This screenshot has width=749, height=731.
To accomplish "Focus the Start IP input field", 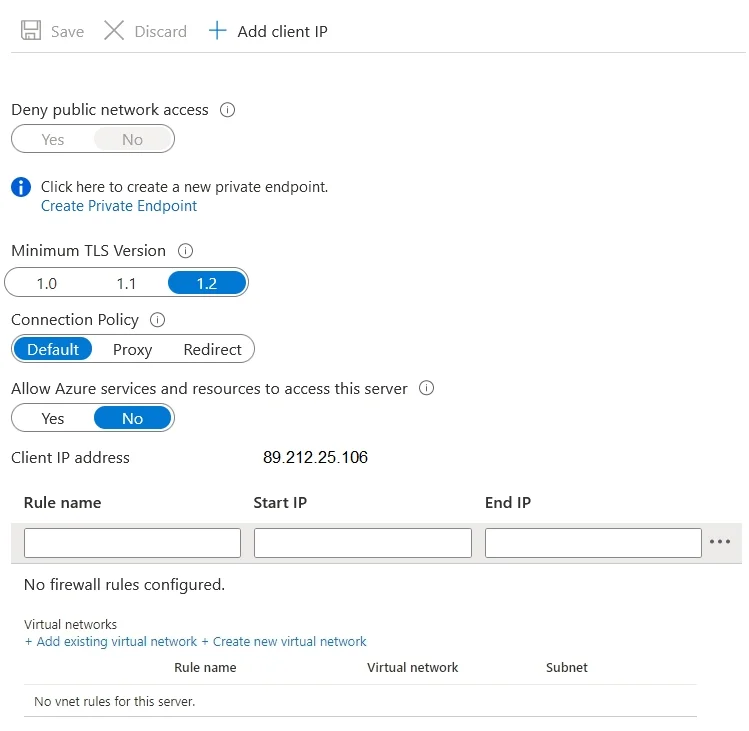I will 363,542.
